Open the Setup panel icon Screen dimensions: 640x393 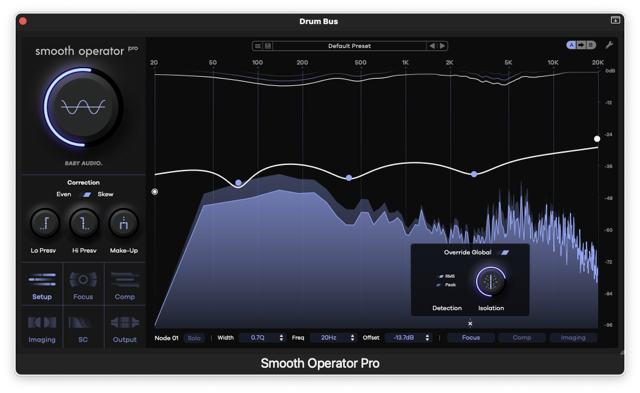point(42,280)
